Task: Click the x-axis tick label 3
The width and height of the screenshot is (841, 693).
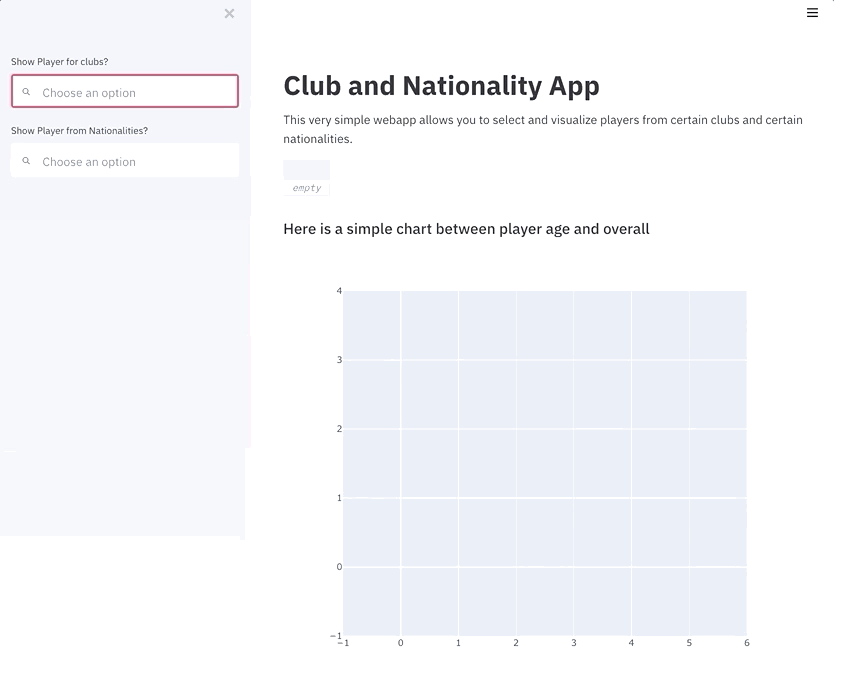Action: pyautogui.click(x=574, y=643)
